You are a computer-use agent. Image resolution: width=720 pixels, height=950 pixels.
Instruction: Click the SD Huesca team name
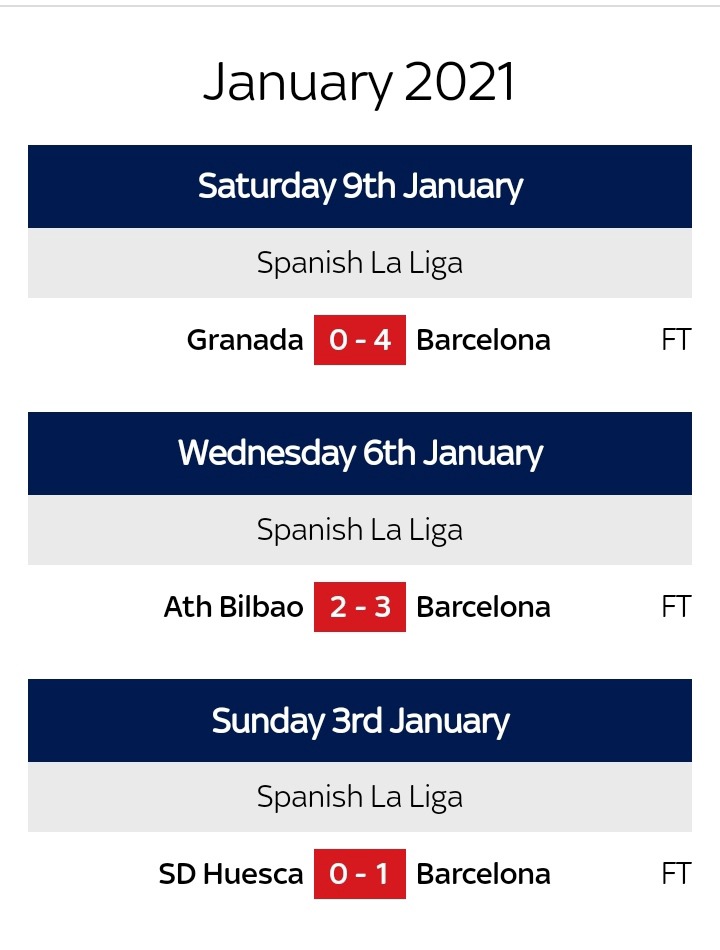(x=231, y=874)
